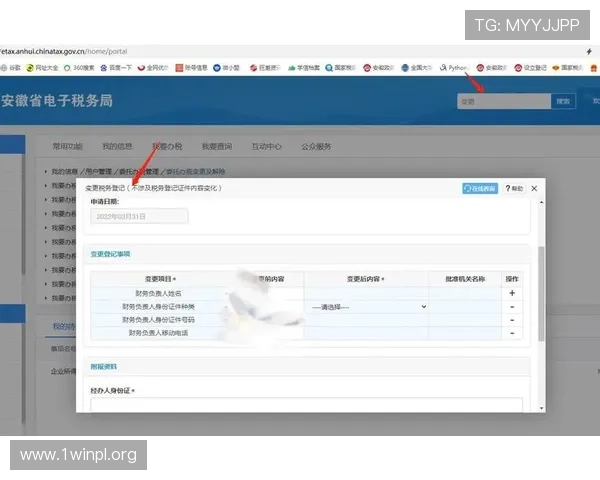The height and width of the screenshot is (480, 600).
Task: Open the 网址大全 bookmark
Action: [x=42, y=68]
